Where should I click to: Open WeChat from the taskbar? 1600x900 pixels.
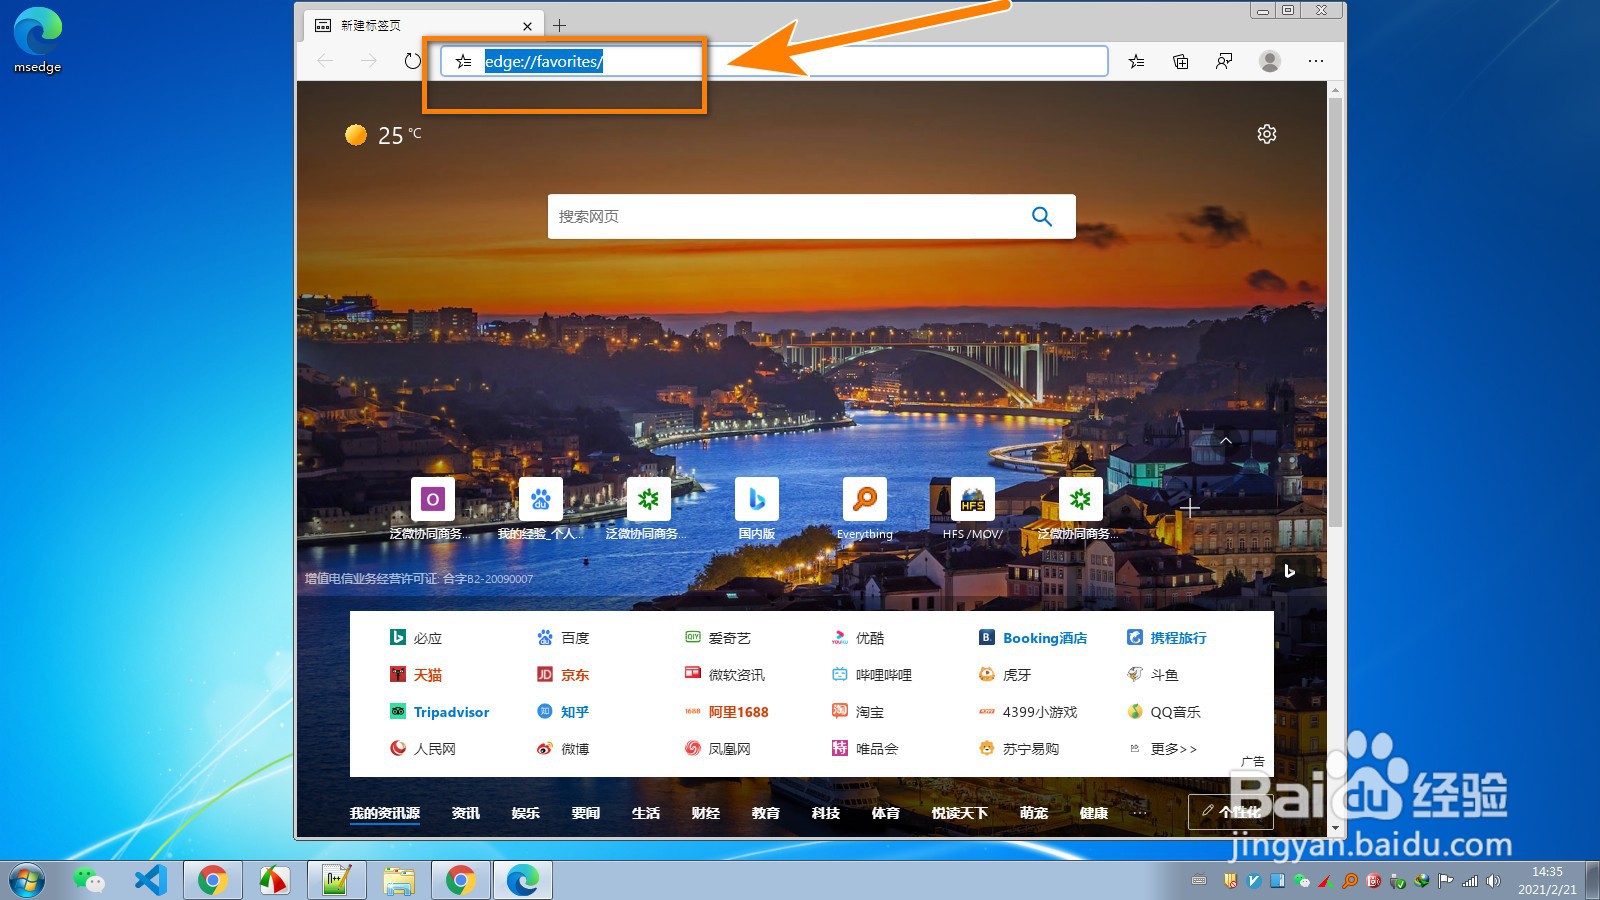[88, 880]
